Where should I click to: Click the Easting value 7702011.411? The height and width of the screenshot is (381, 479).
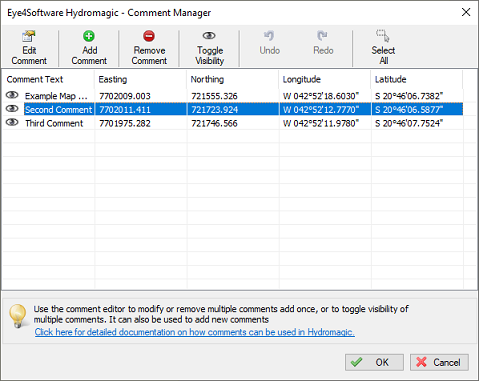125,110
